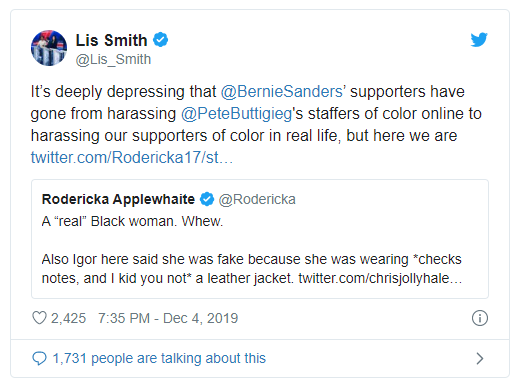This screenshot has width=516, height=387.
Task: Open Lis Smith's profile picture
Action: coord(49,48)
